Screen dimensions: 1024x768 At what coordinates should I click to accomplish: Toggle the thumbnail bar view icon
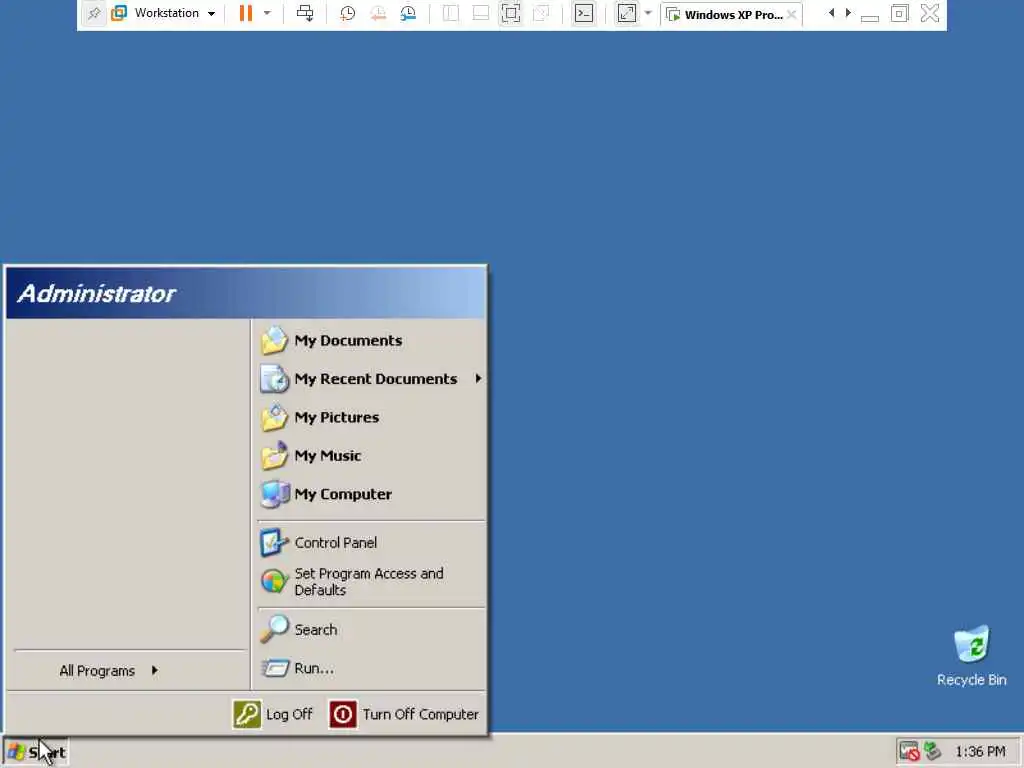click(481, 13)
